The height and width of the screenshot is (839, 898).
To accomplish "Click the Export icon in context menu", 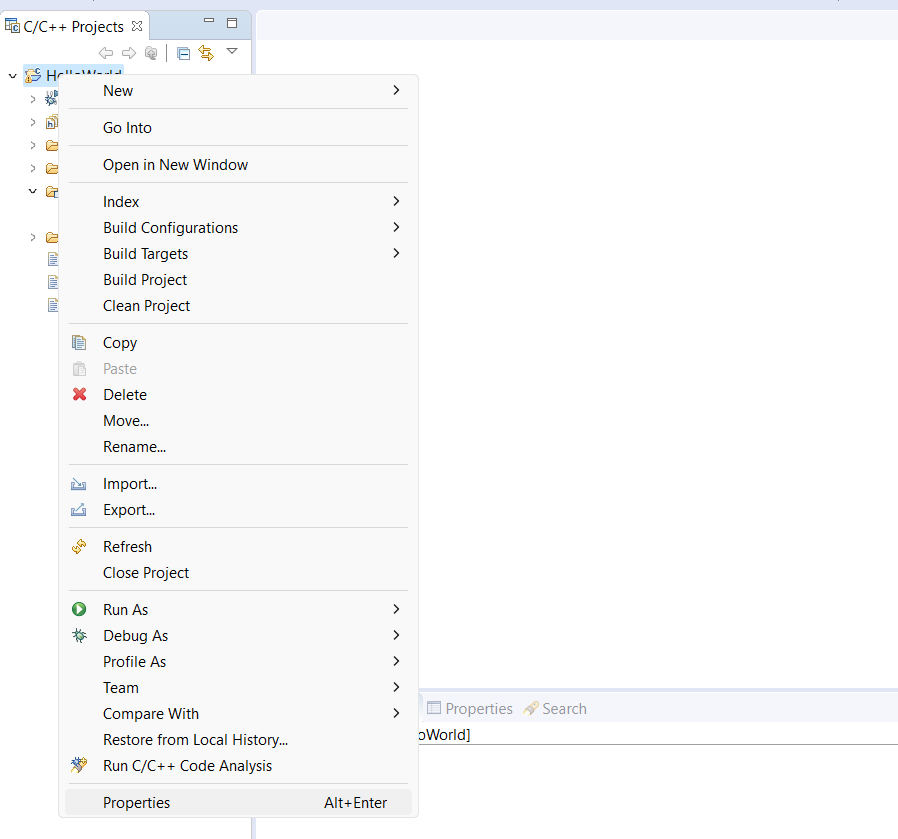I will click(80, 510).
